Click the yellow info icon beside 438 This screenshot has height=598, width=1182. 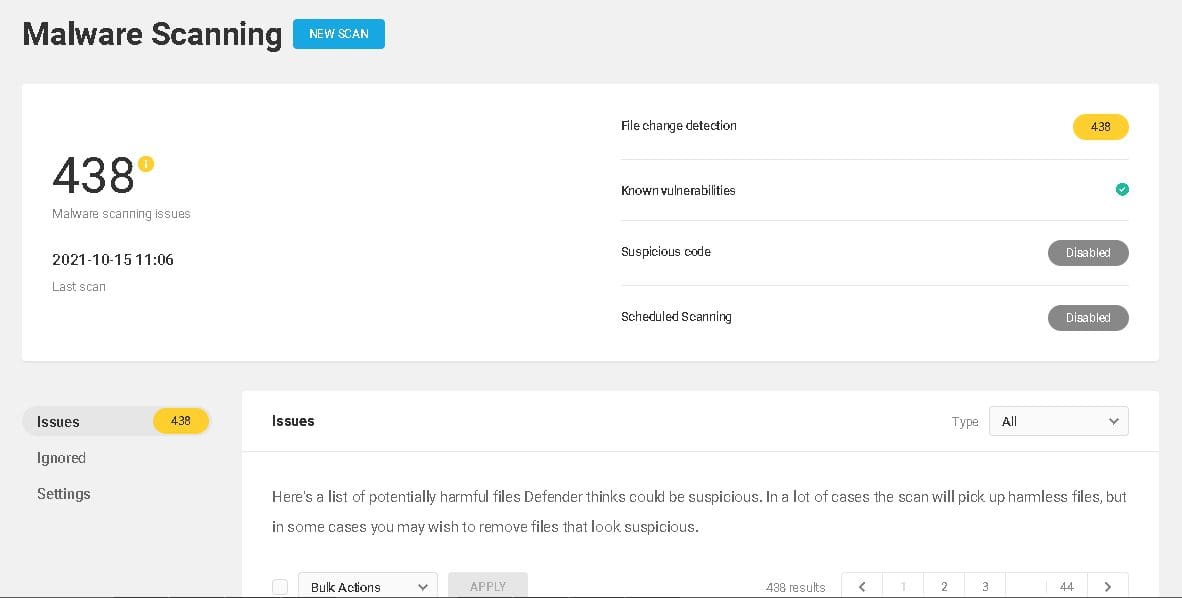point(145,164)
